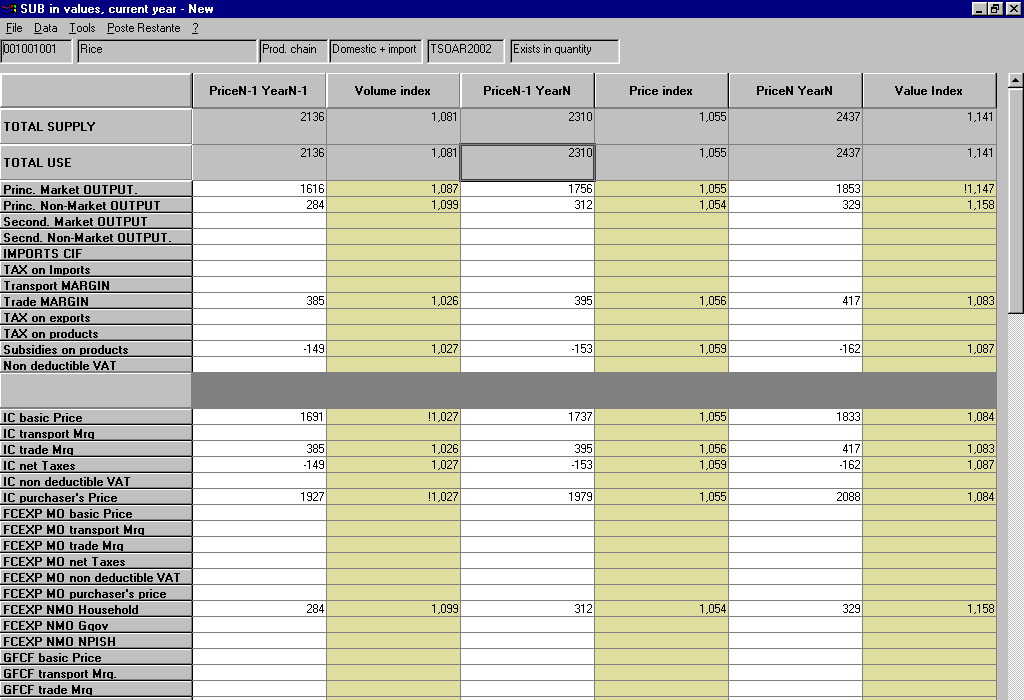Open the ? help menu
The width and height of the screenshot is (1024, 700).
click(x=195, y=28)
